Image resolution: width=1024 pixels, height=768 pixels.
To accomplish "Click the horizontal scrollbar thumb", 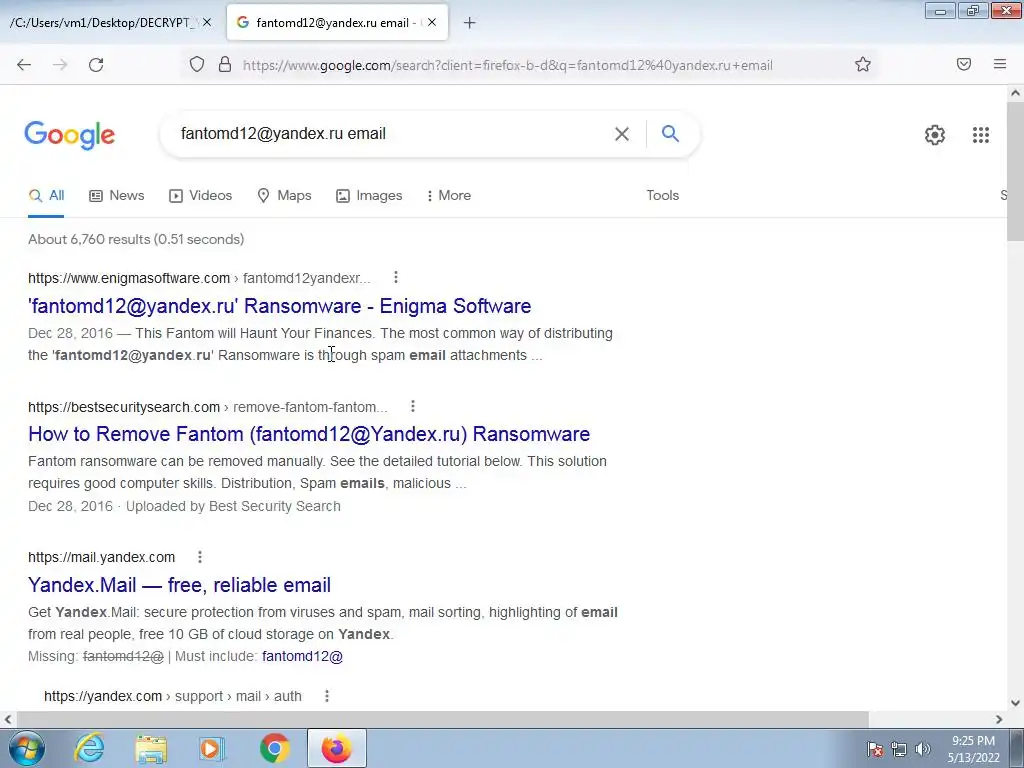I will pyautogui.click(x=441, y=719).
